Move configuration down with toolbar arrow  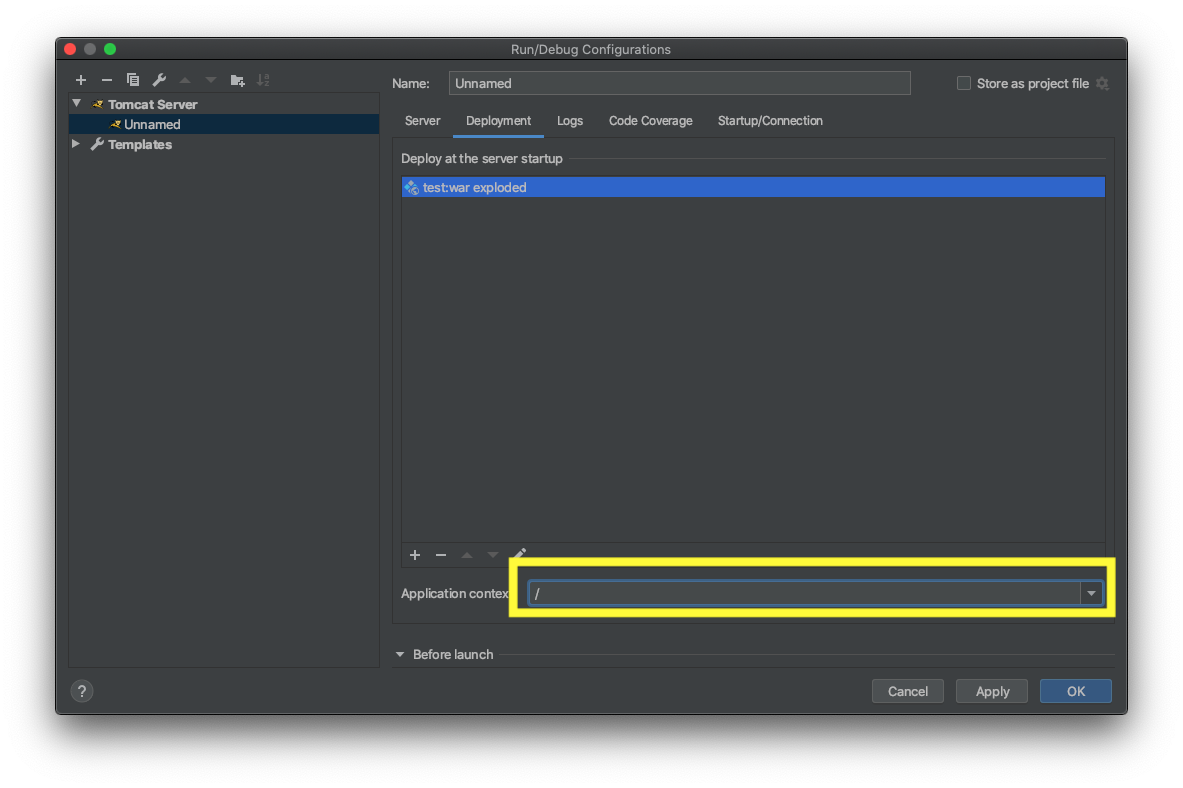pyautogui.click(x=211, y=80)
